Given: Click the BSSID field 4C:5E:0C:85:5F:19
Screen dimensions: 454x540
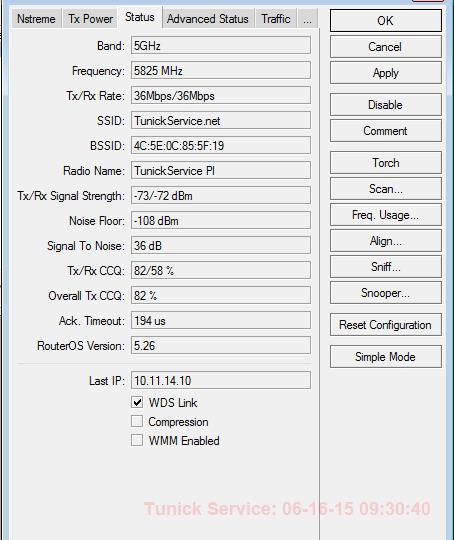Looking at the screenshot, I should click(221, 146).
